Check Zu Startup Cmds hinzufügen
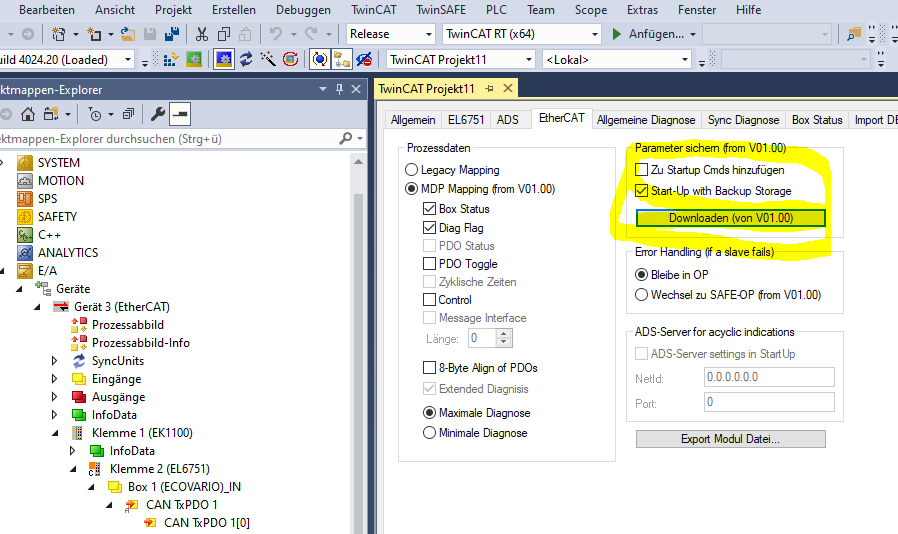 coord(641,170)
